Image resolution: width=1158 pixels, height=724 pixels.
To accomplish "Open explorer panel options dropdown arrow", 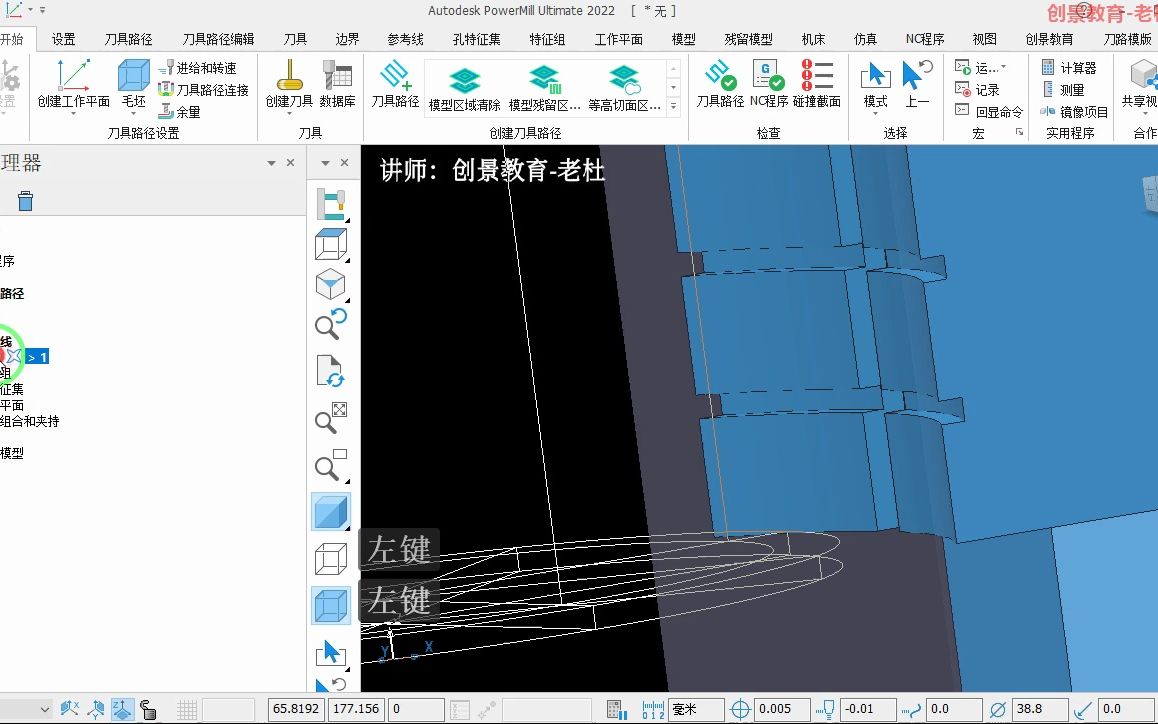I will [x=271, y=163].
